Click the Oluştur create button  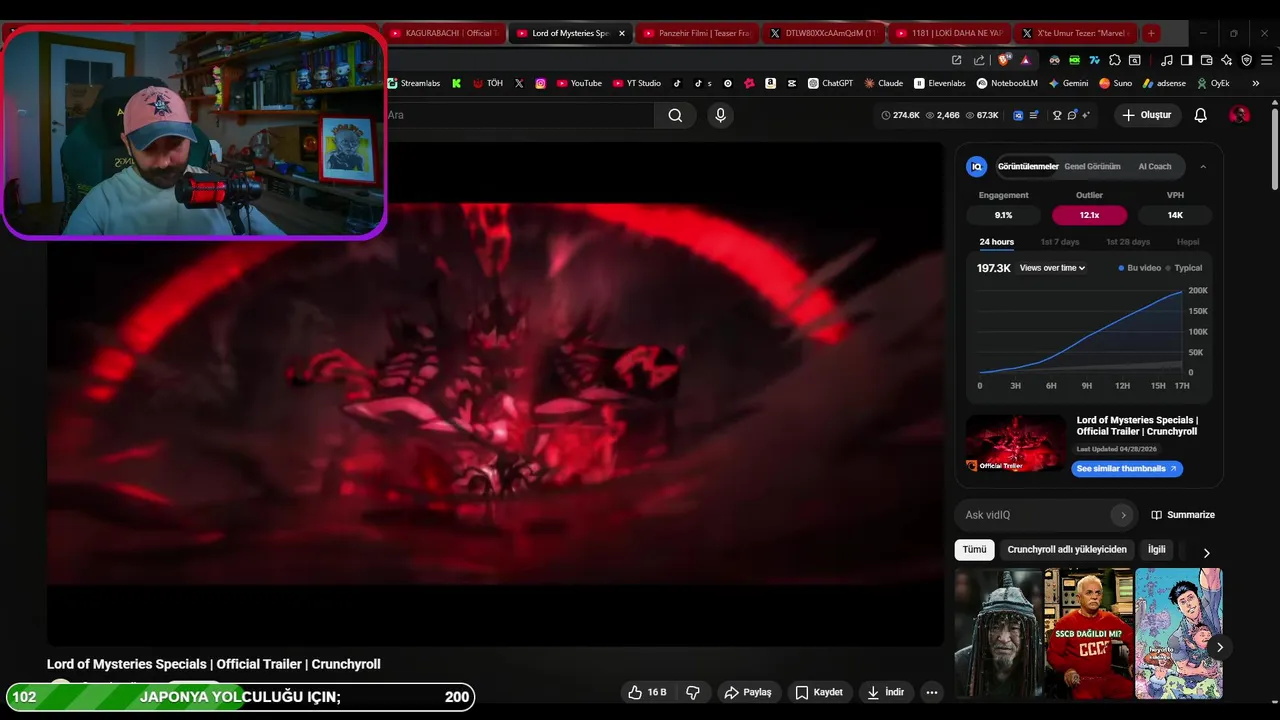tap(1146, 115)
